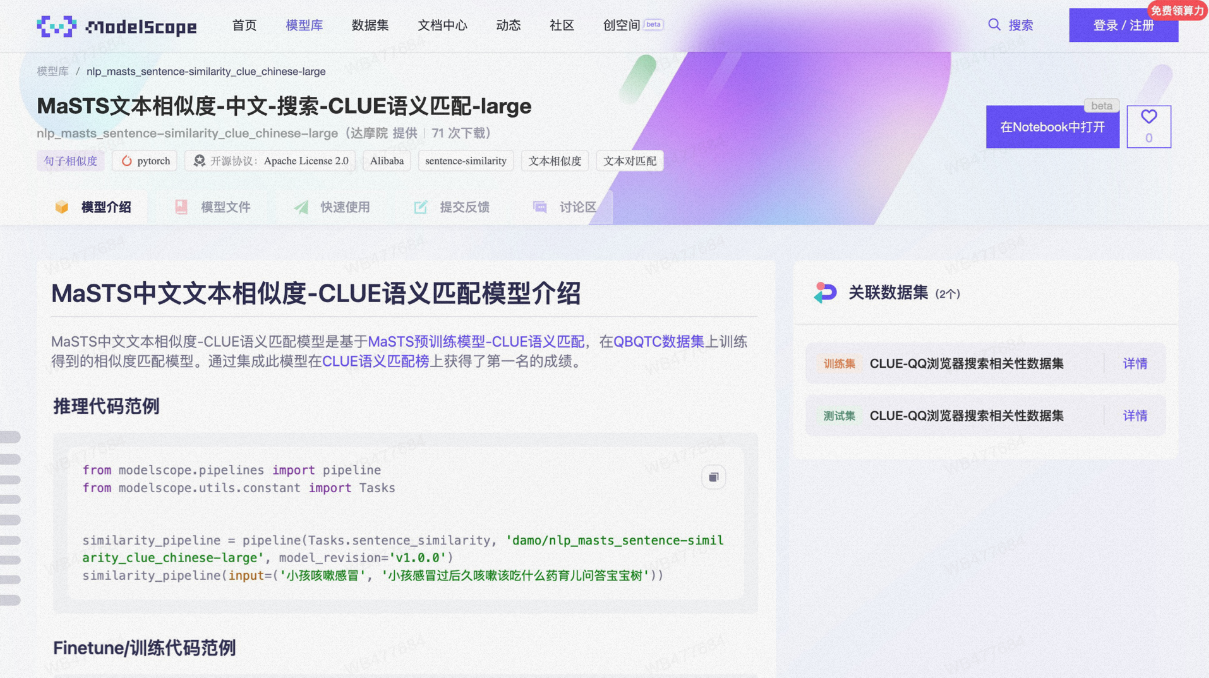Click the 免费领算力 badge
1209x678 pixels.
pyautogui.click(x=1177, y=10)
